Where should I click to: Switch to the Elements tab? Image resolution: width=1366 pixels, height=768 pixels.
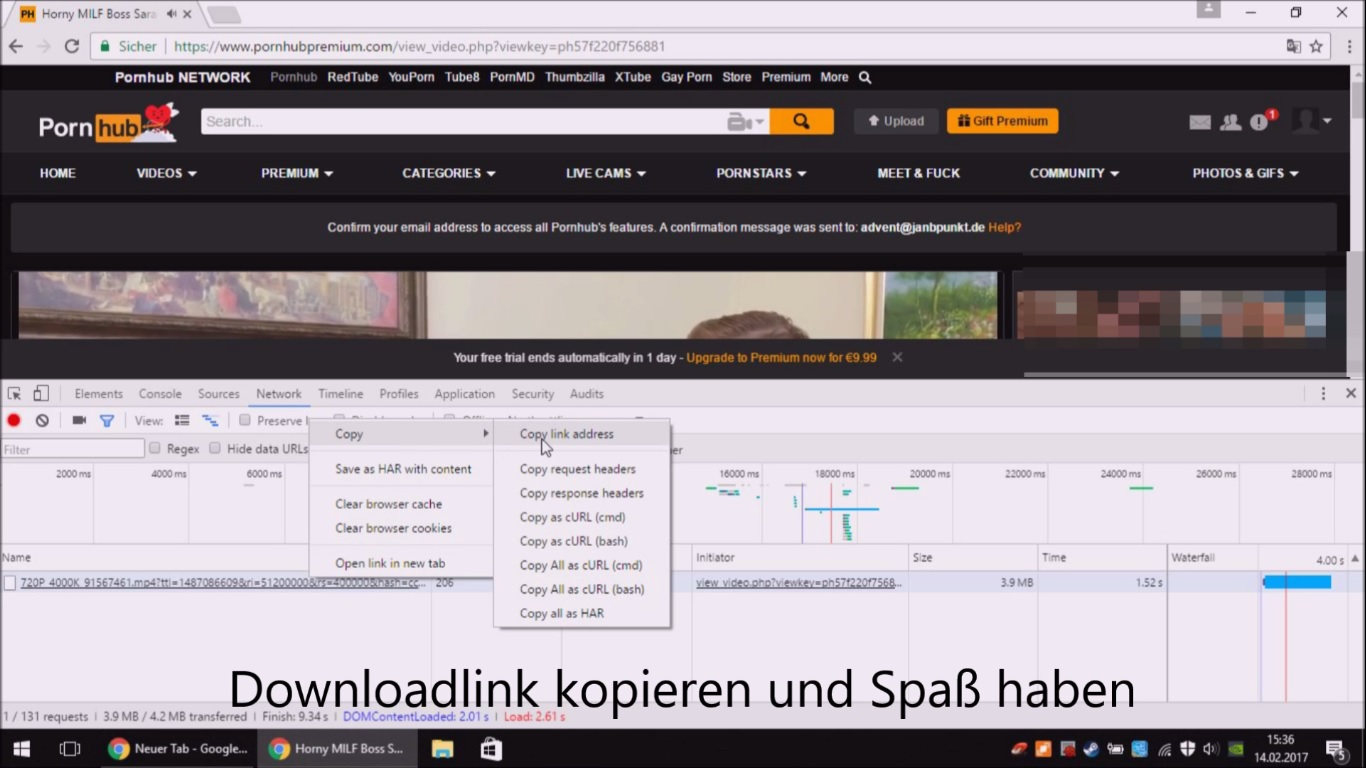tap(98, 394)
